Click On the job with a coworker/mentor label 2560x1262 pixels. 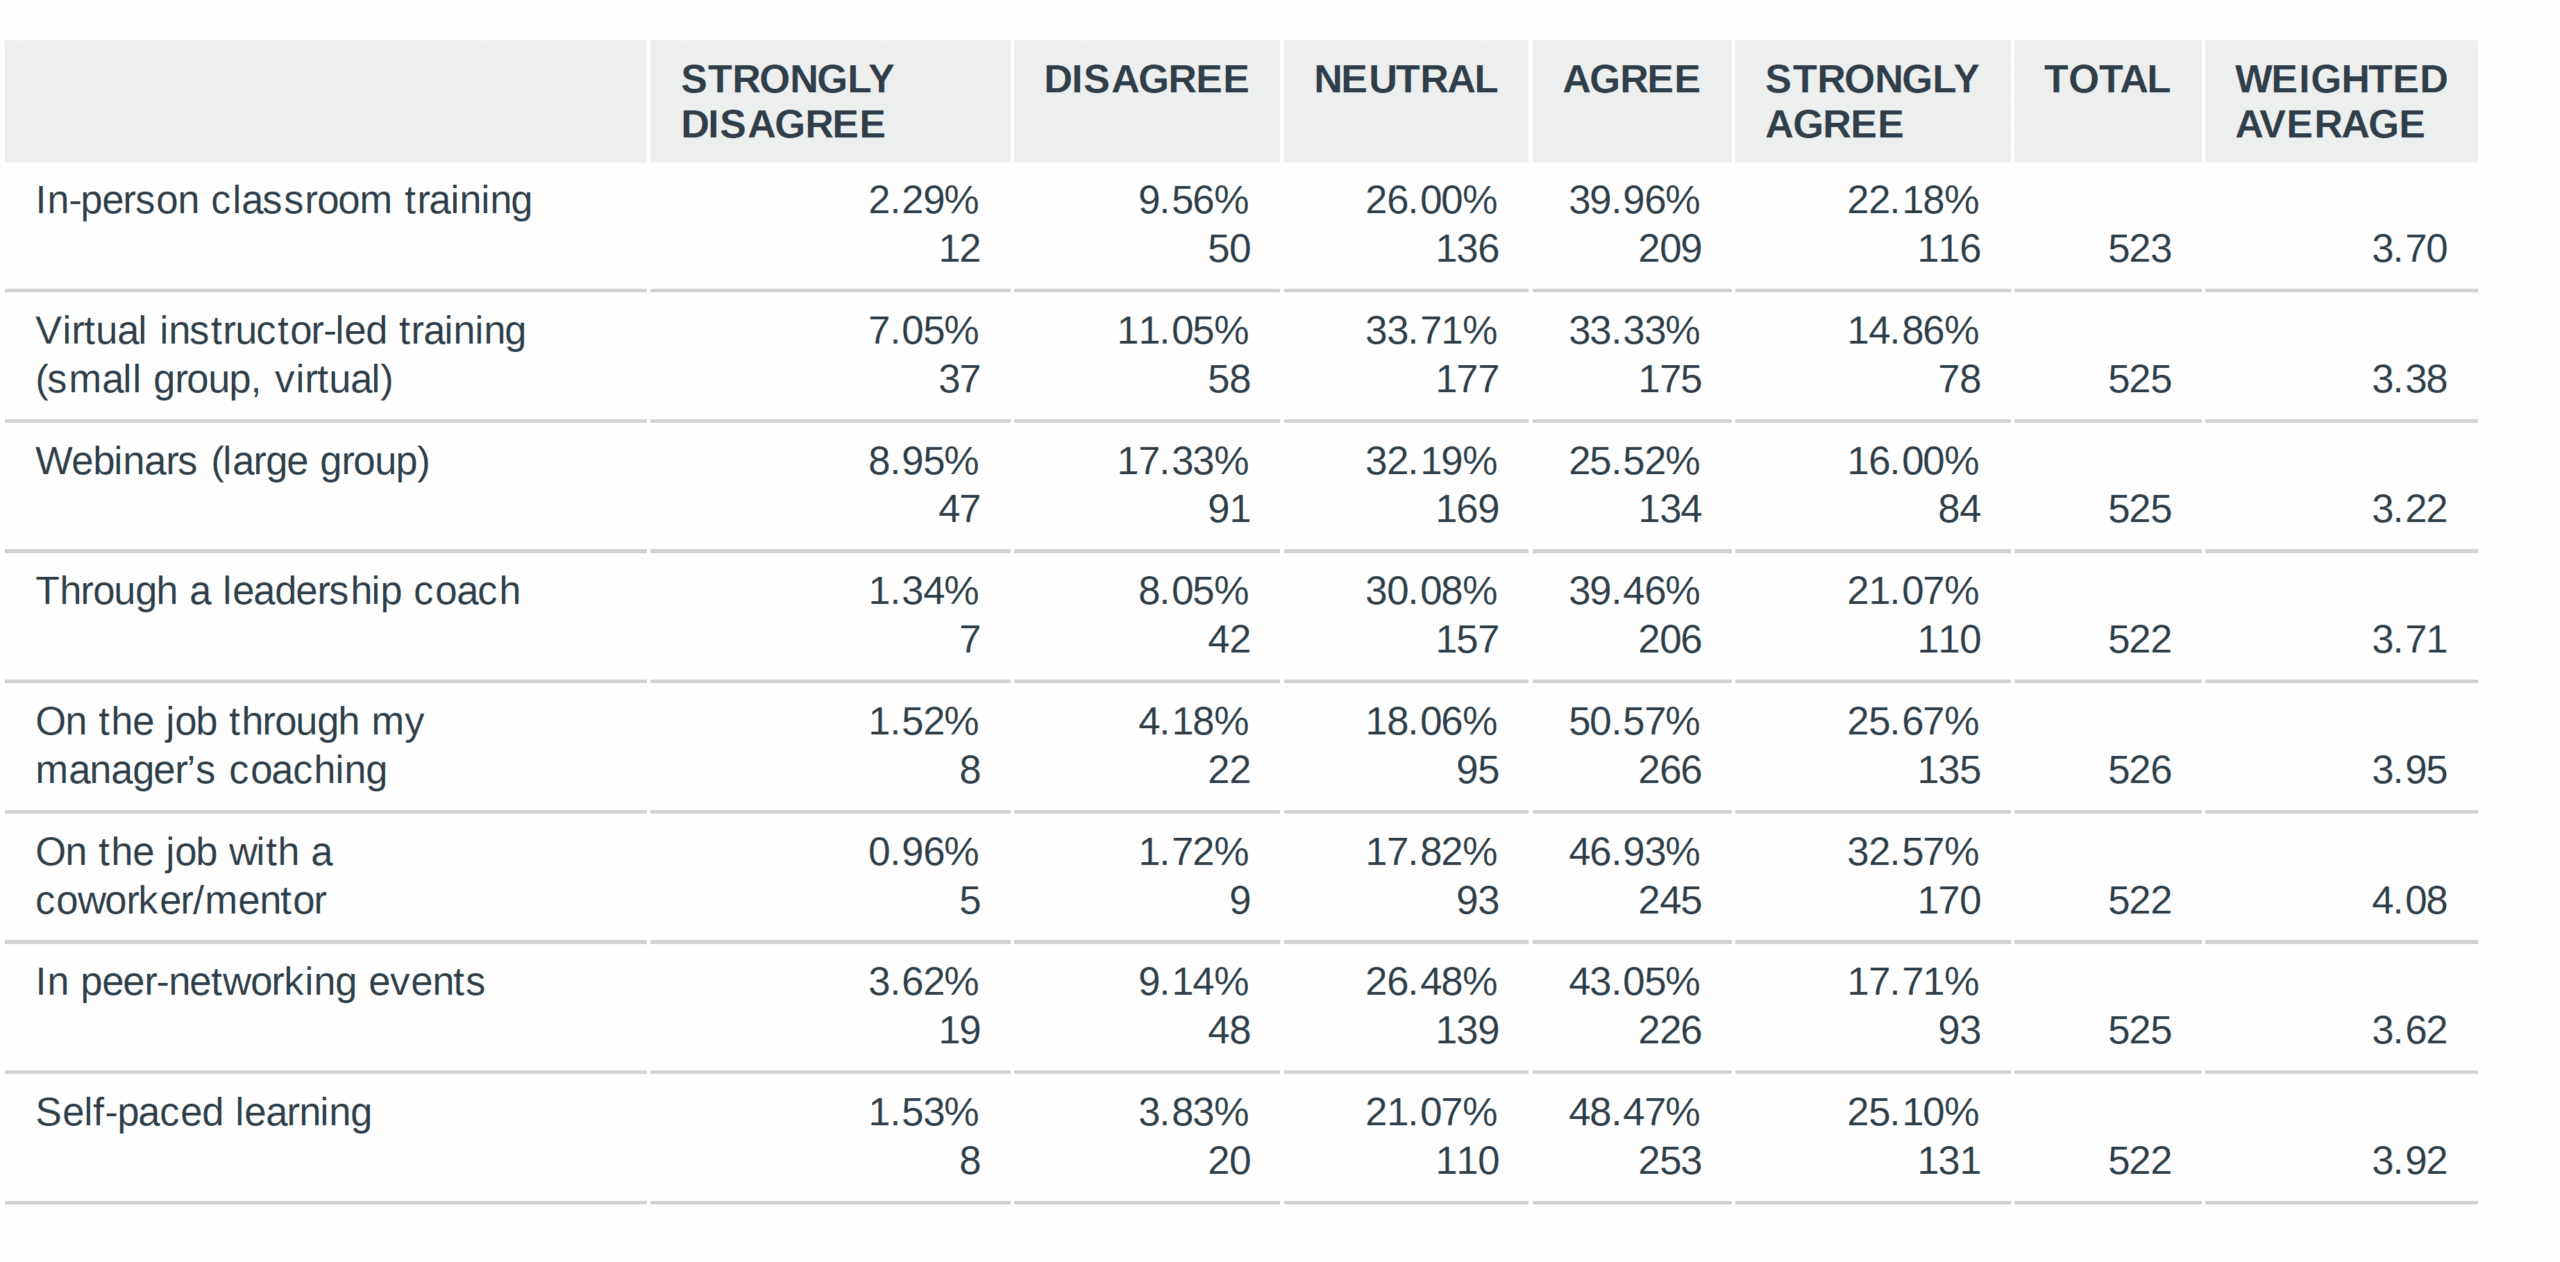click(x=184, y=876)
